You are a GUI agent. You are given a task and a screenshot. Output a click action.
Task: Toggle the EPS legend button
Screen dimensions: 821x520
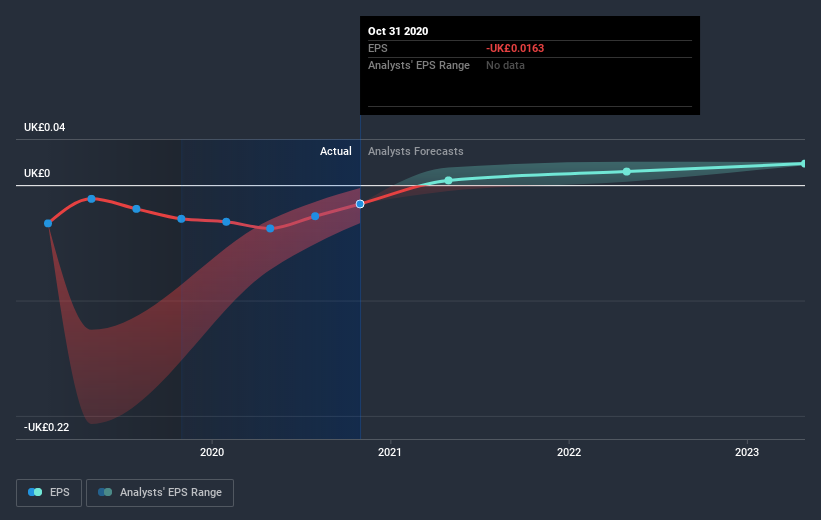49,492
